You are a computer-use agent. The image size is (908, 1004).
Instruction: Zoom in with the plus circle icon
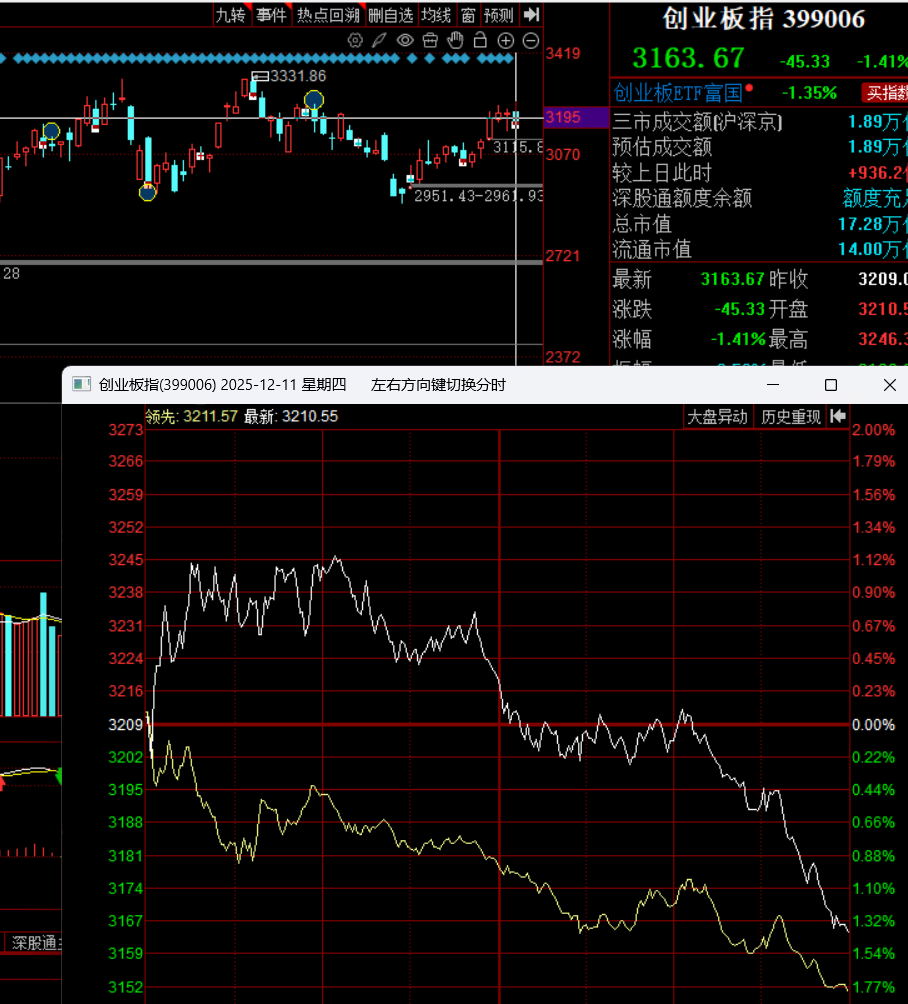coord(506,41)
